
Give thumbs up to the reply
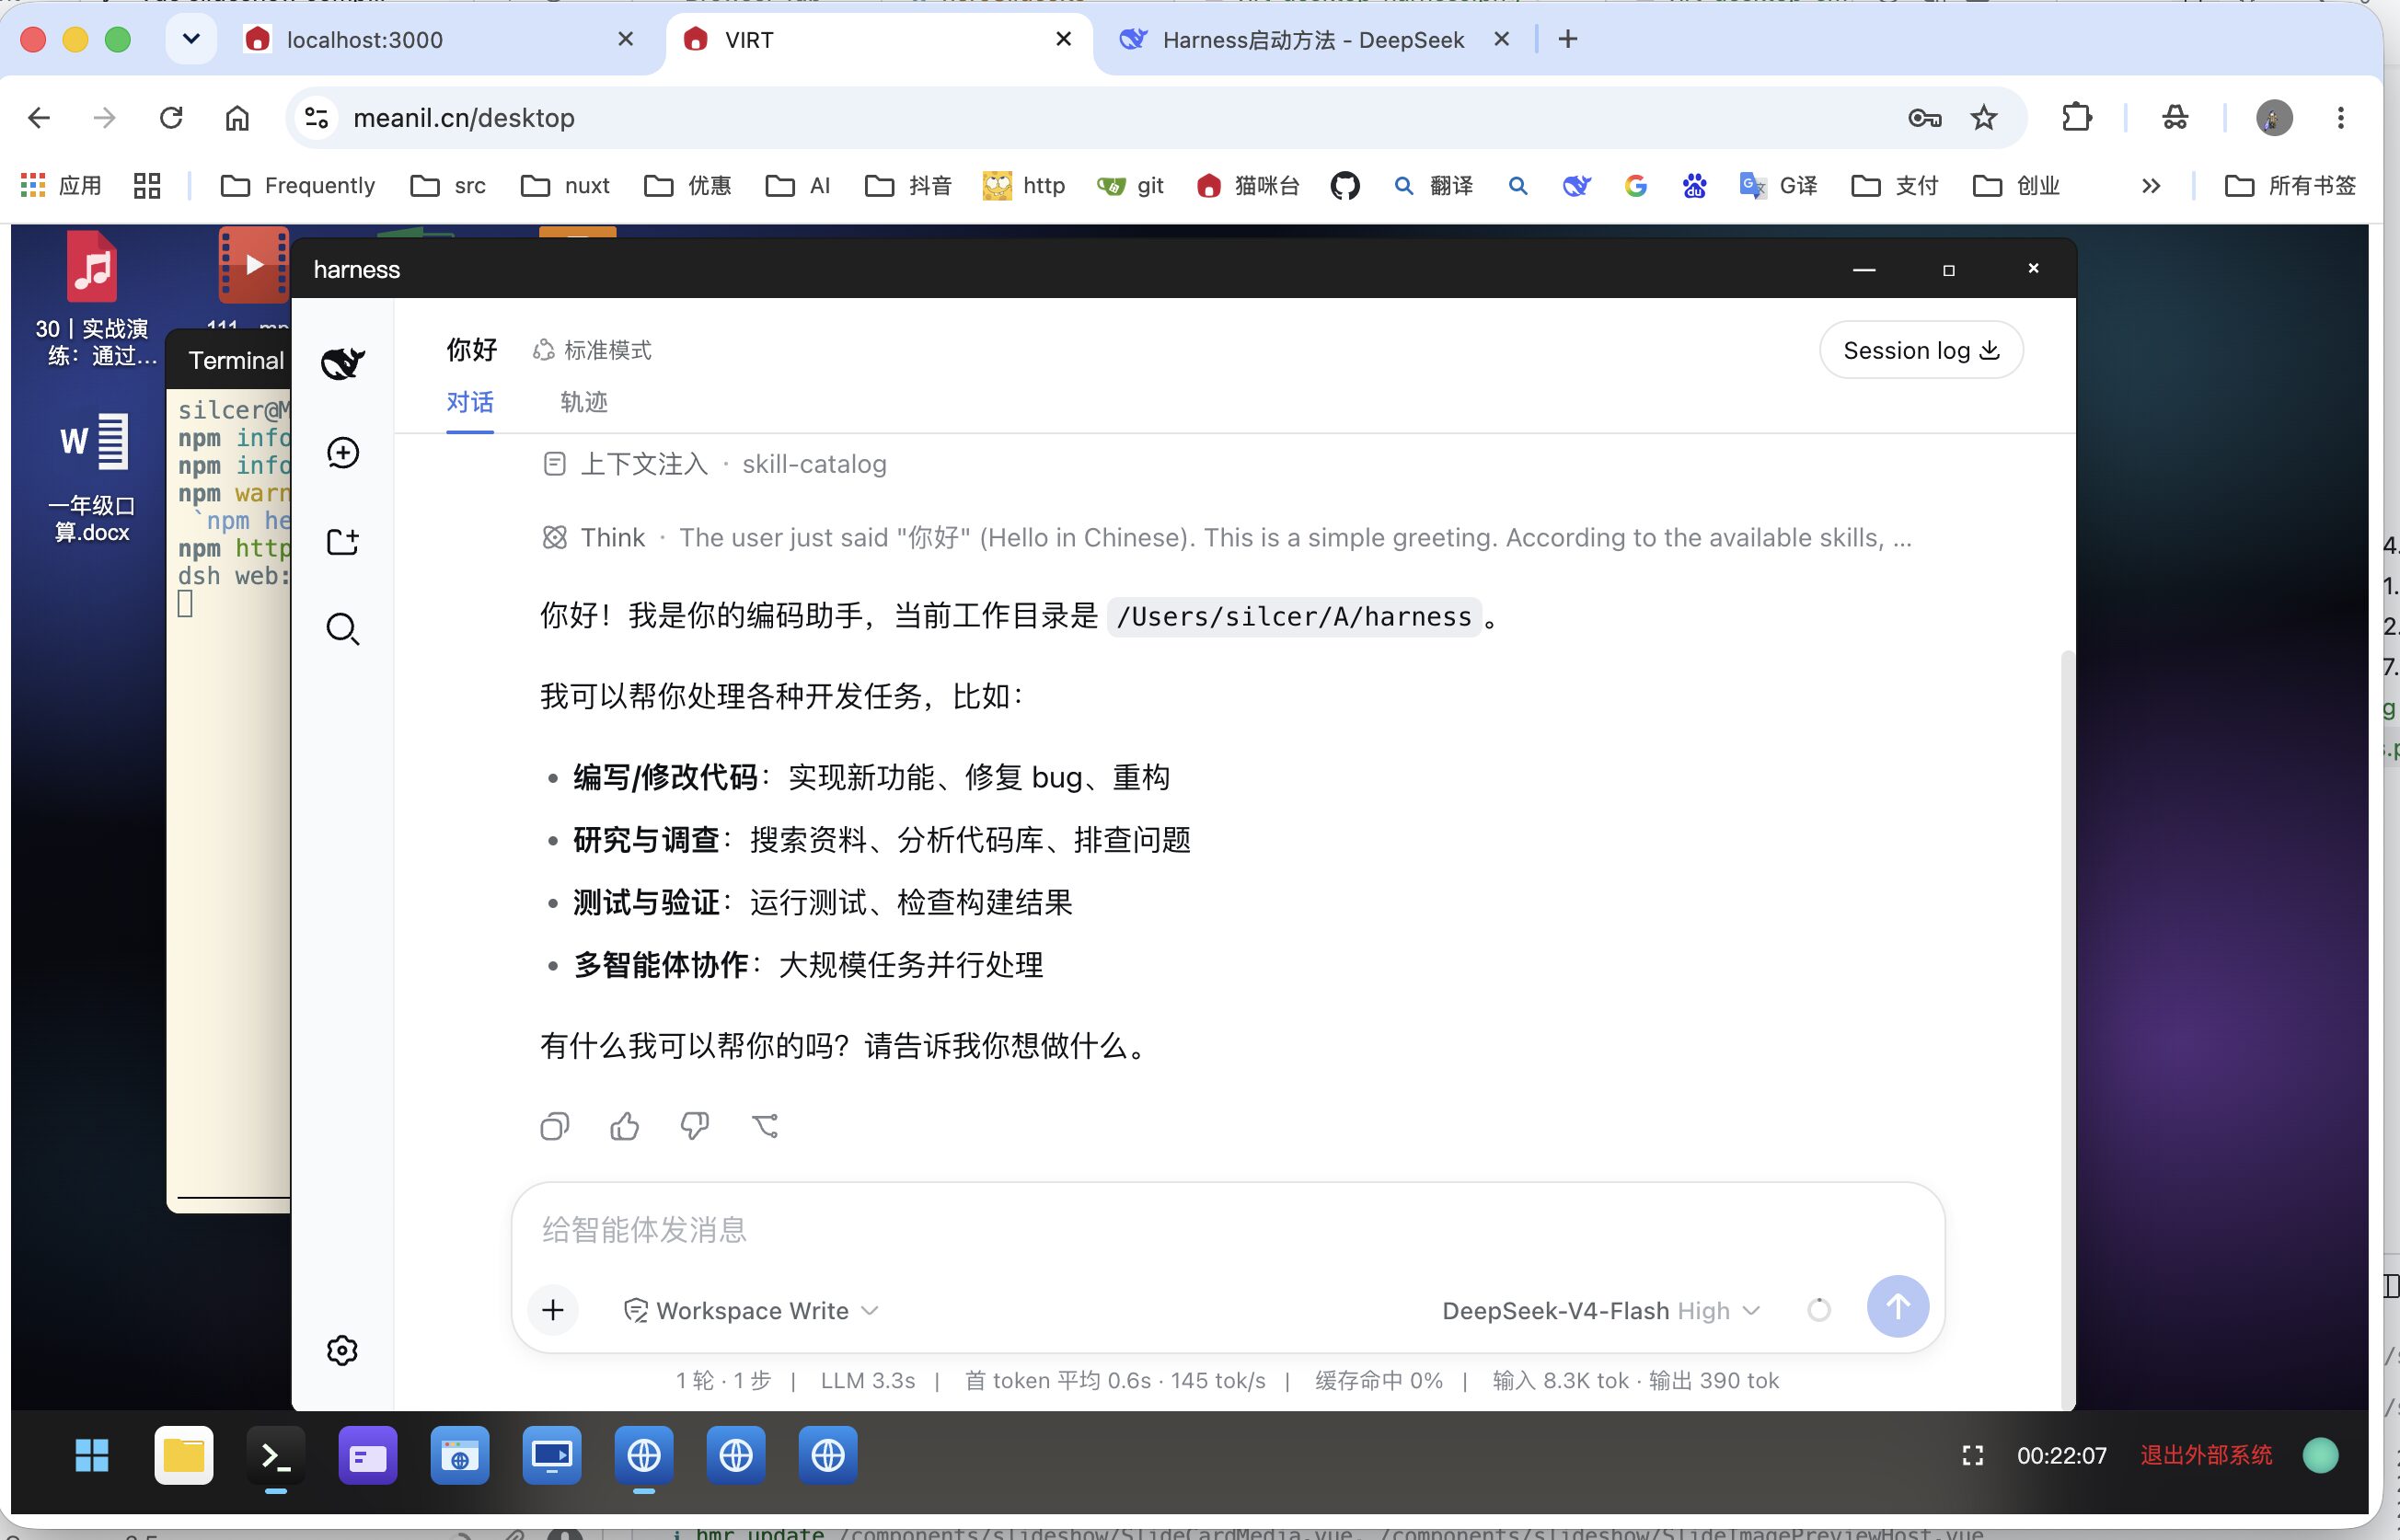point(625,1126)
